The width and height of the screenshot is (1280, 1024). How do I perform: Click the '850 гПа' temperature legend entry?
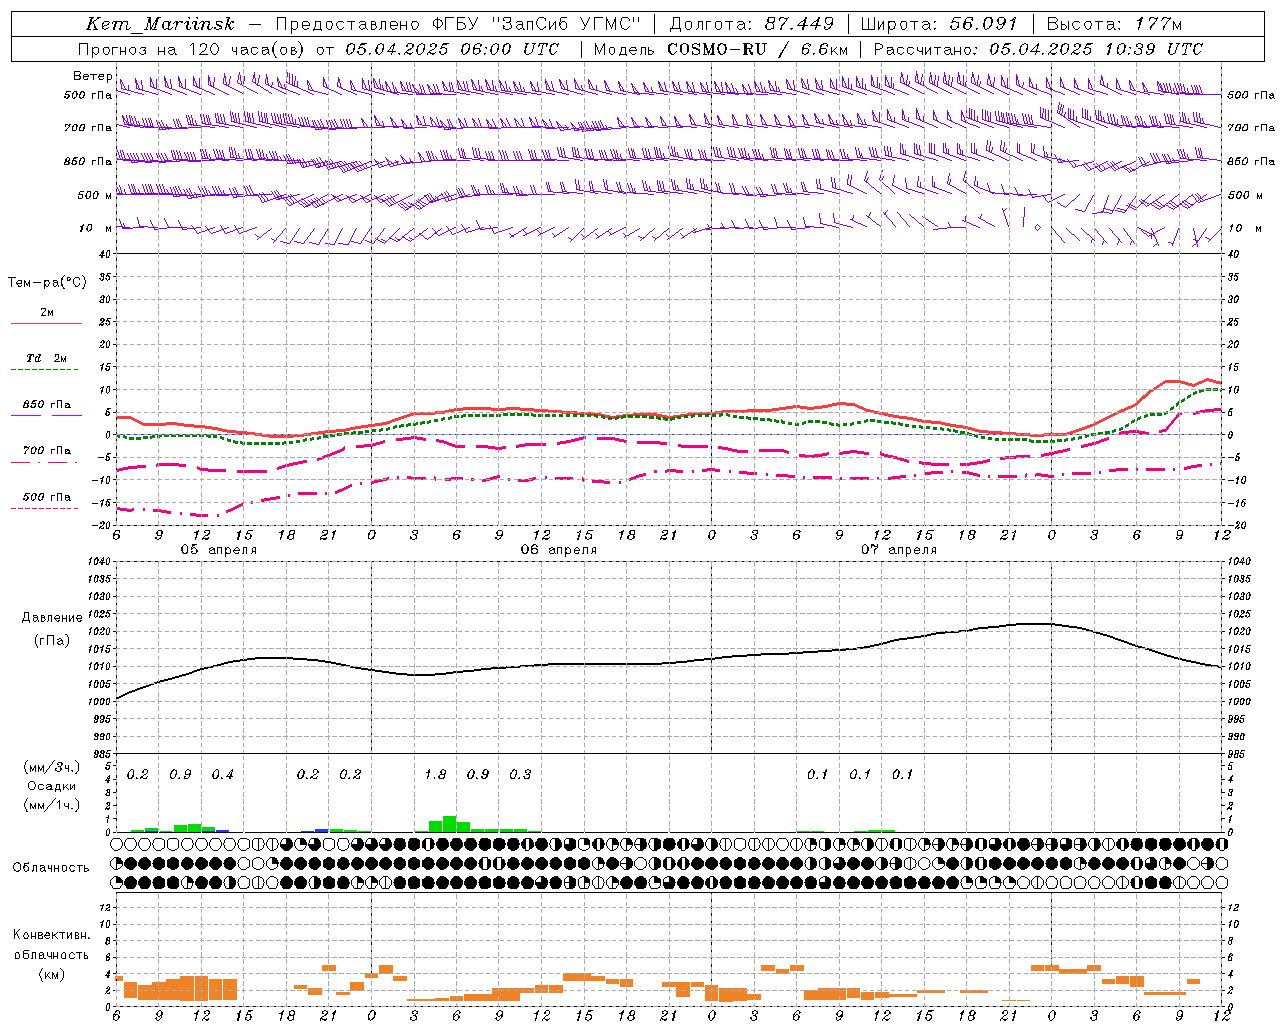47,405
